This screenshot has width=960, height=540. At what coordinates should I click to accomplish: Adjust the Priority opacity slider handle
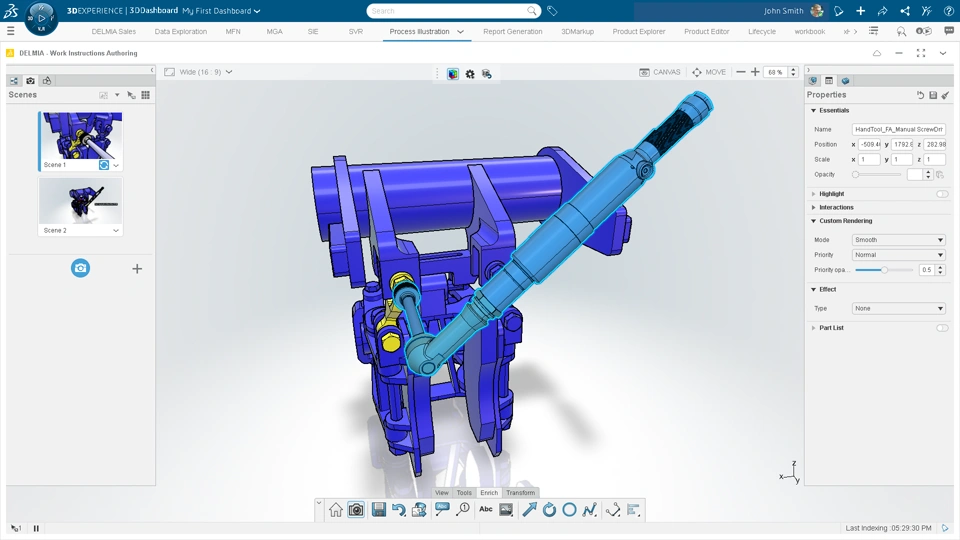tap(884, 270)
